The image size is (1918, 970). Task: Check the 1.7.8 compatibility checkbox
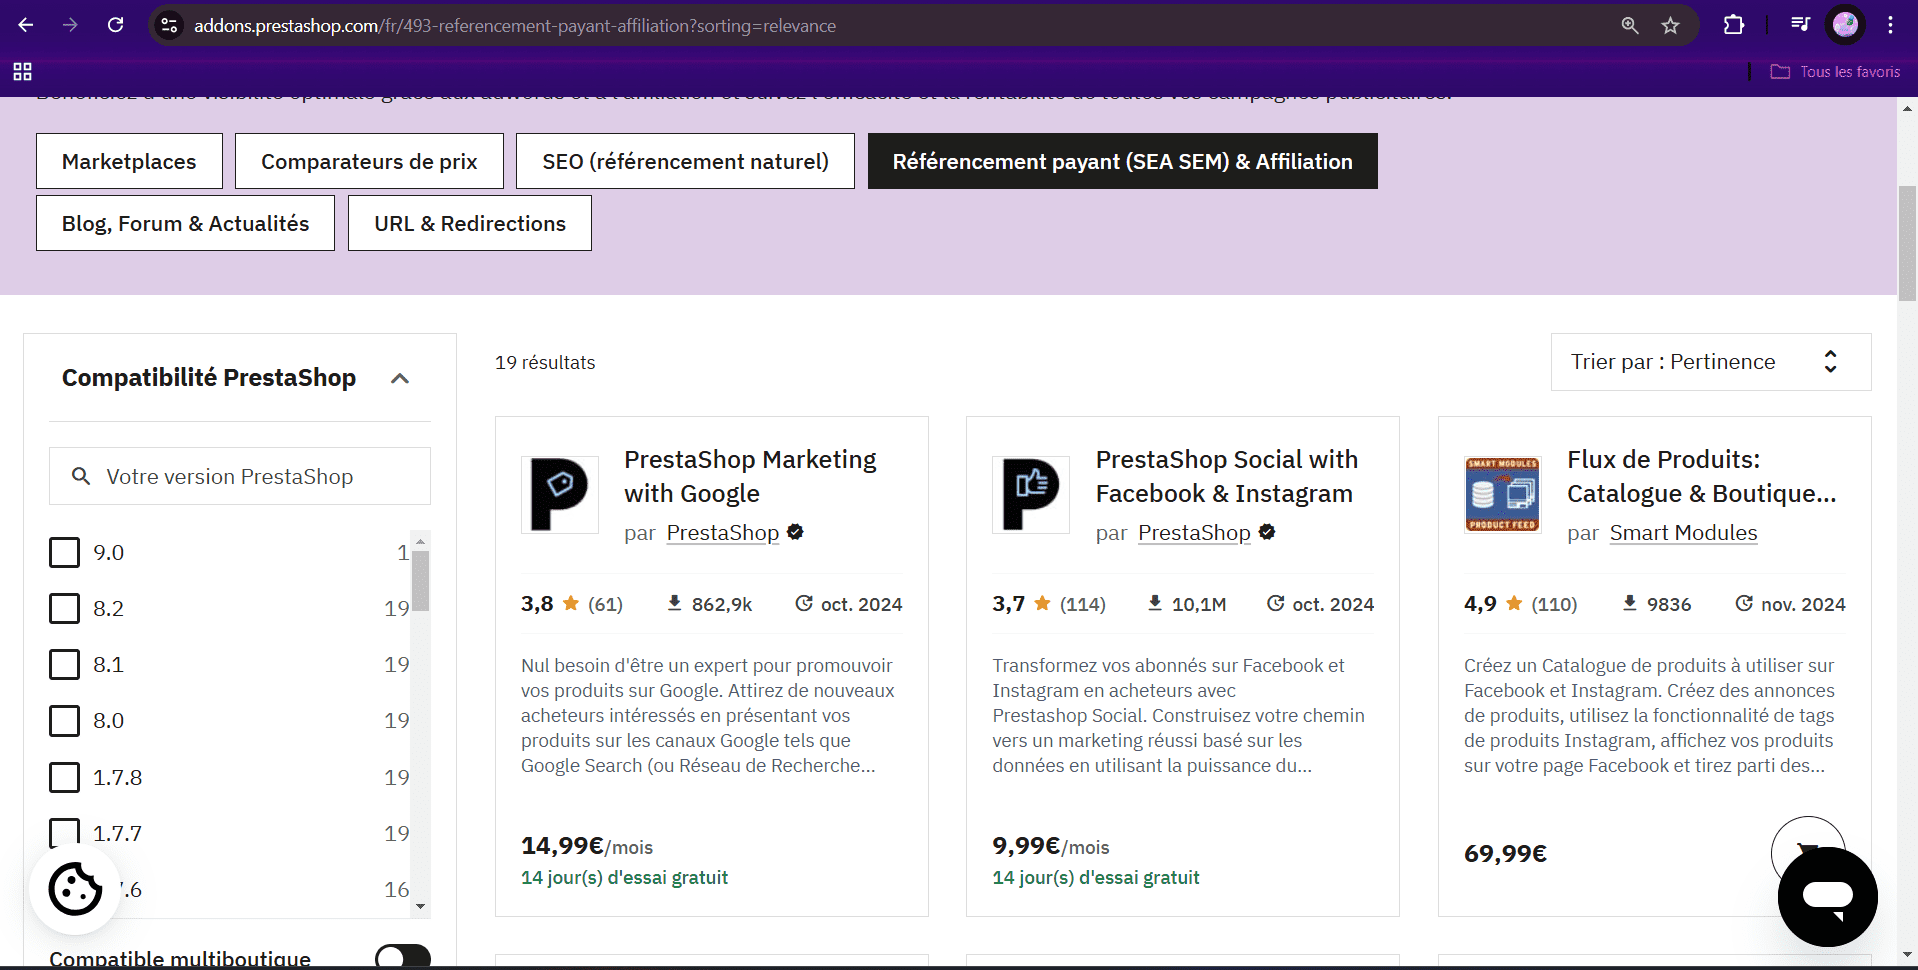click(x=64, y=777)
